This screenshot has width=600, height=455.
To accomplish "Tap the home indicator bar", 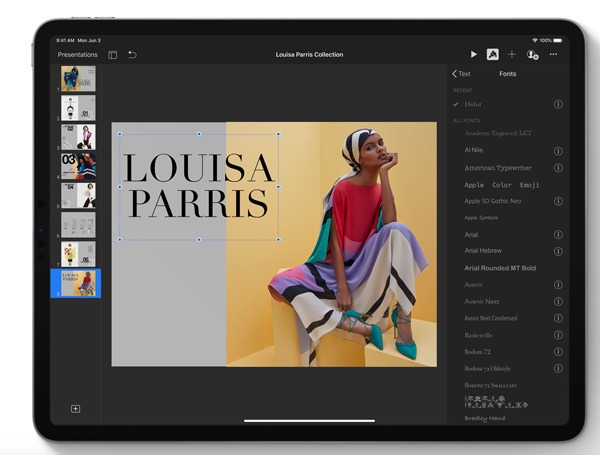I will point(309,421).
